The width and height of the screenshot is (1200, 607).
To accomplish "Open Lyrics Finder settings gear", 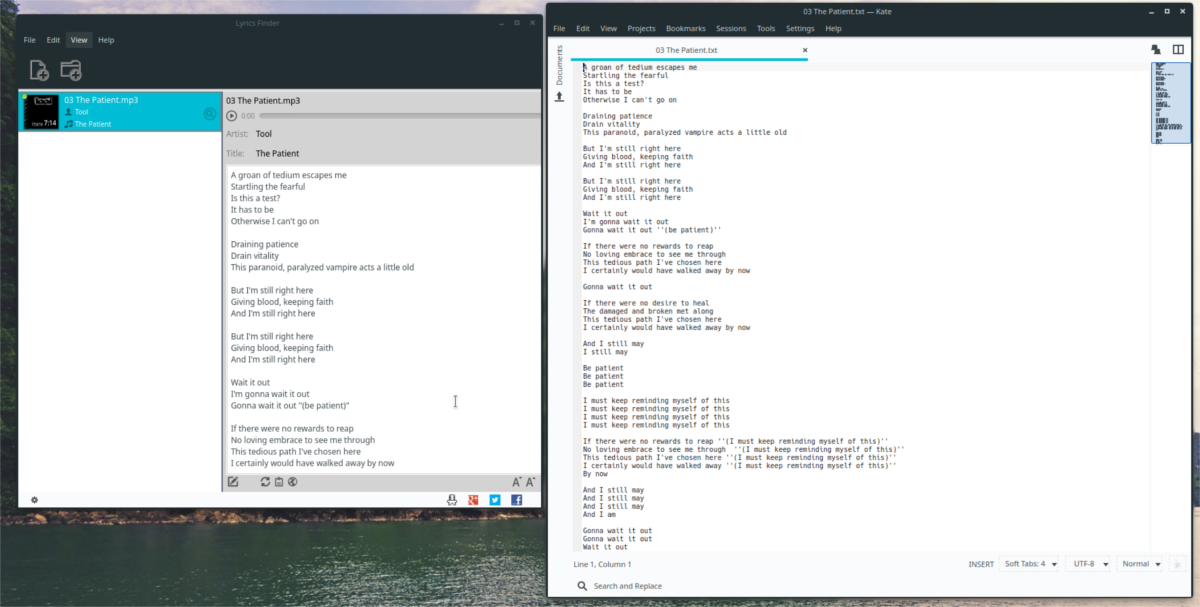I will (x=33, y=499).
